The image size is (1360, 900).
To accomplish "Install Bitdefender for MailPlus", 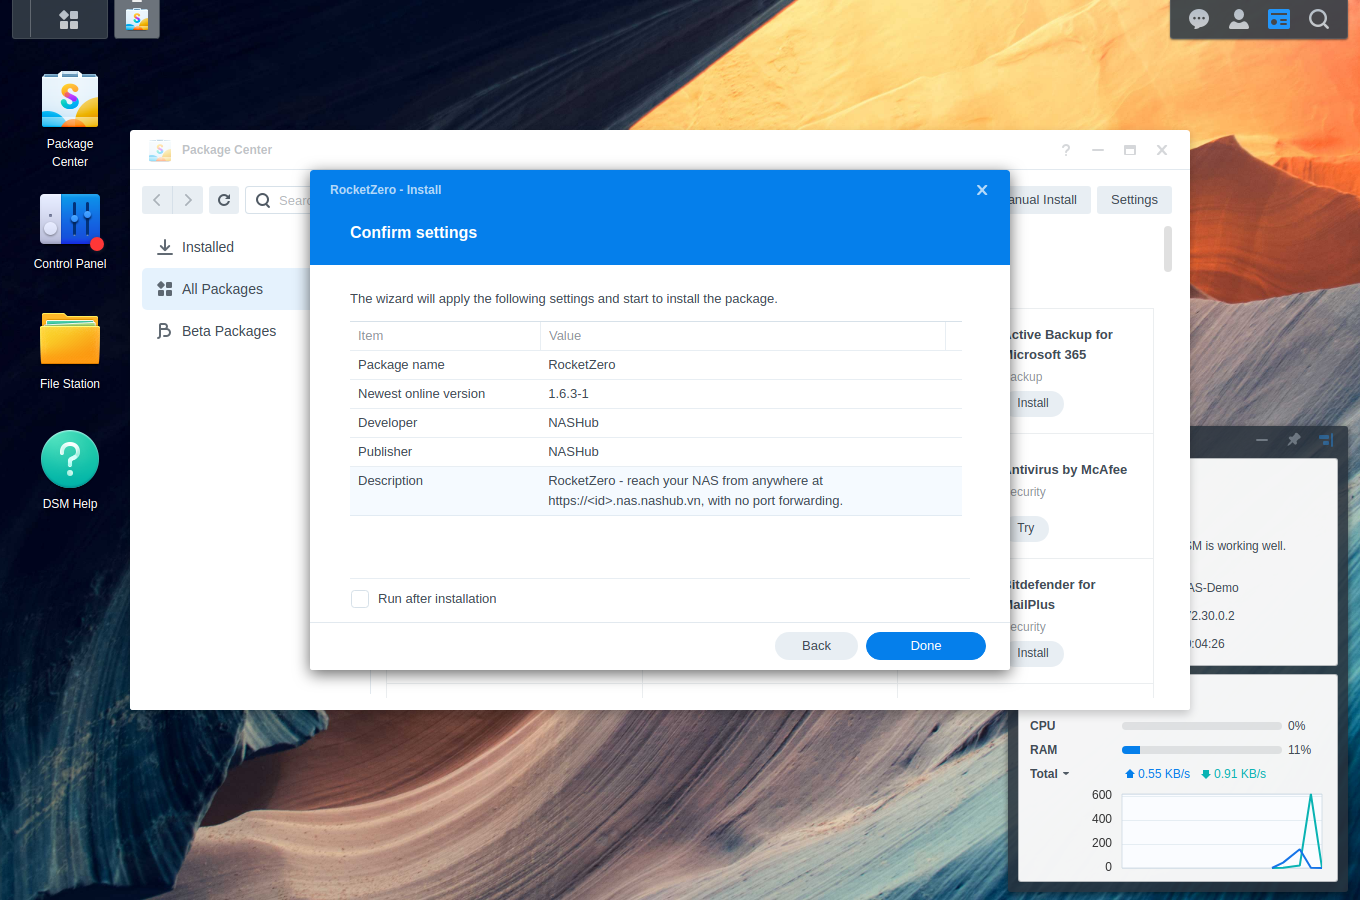I will pyautogui.click(x=1034, y=653).
